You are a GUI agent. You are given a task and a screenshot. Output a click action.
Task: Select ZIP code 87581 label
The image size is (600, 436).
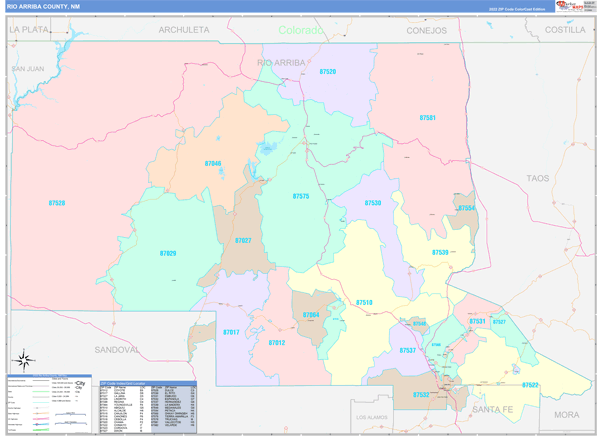427,117
